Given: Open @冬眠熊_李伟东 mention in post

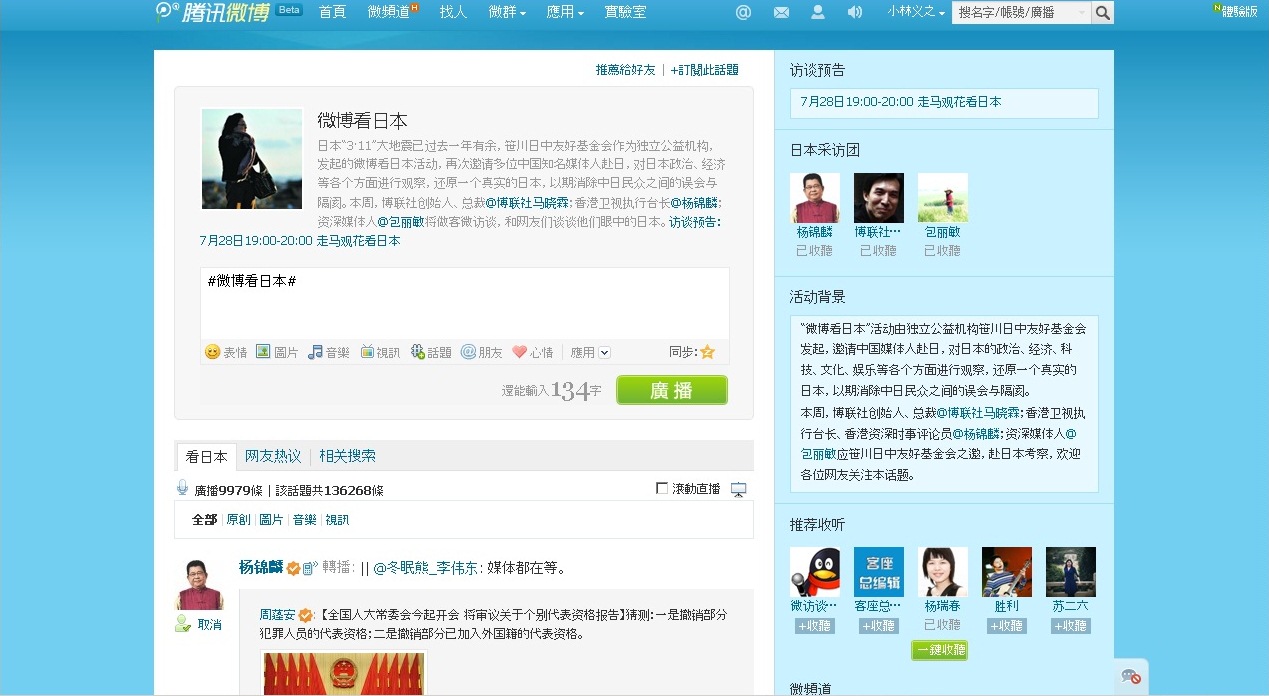Looking at the screenshot, I should tap(427, 568).
